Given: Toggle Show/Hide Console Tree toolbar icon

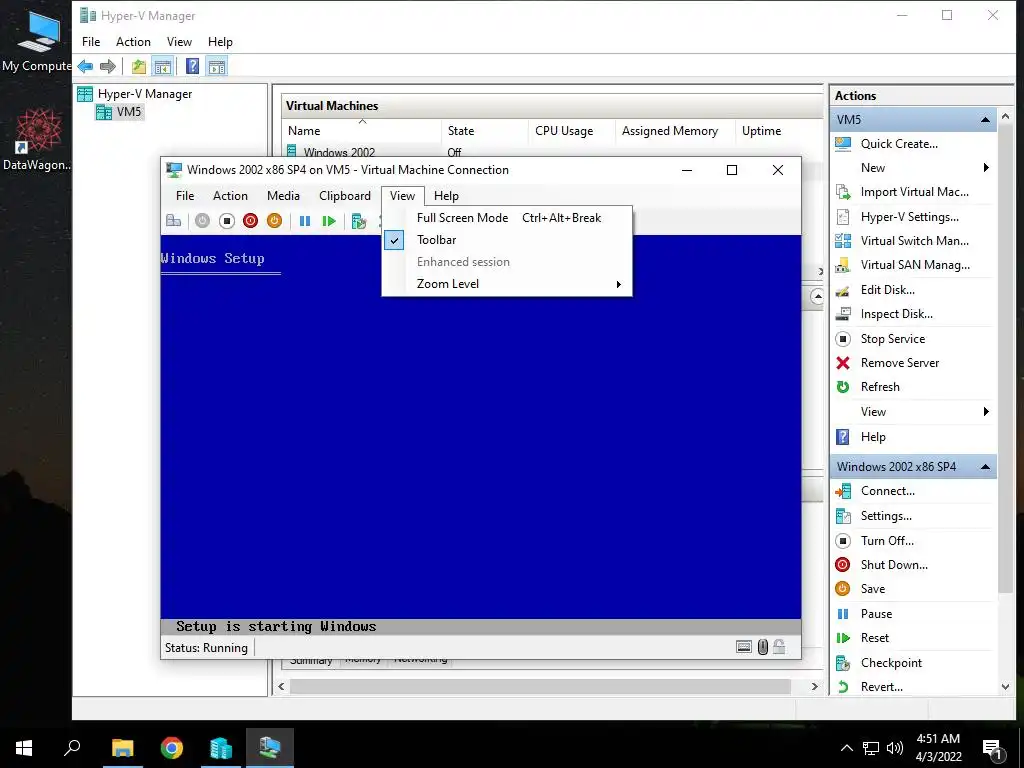Looking at the screenshot, I should (x=162, y=66).
